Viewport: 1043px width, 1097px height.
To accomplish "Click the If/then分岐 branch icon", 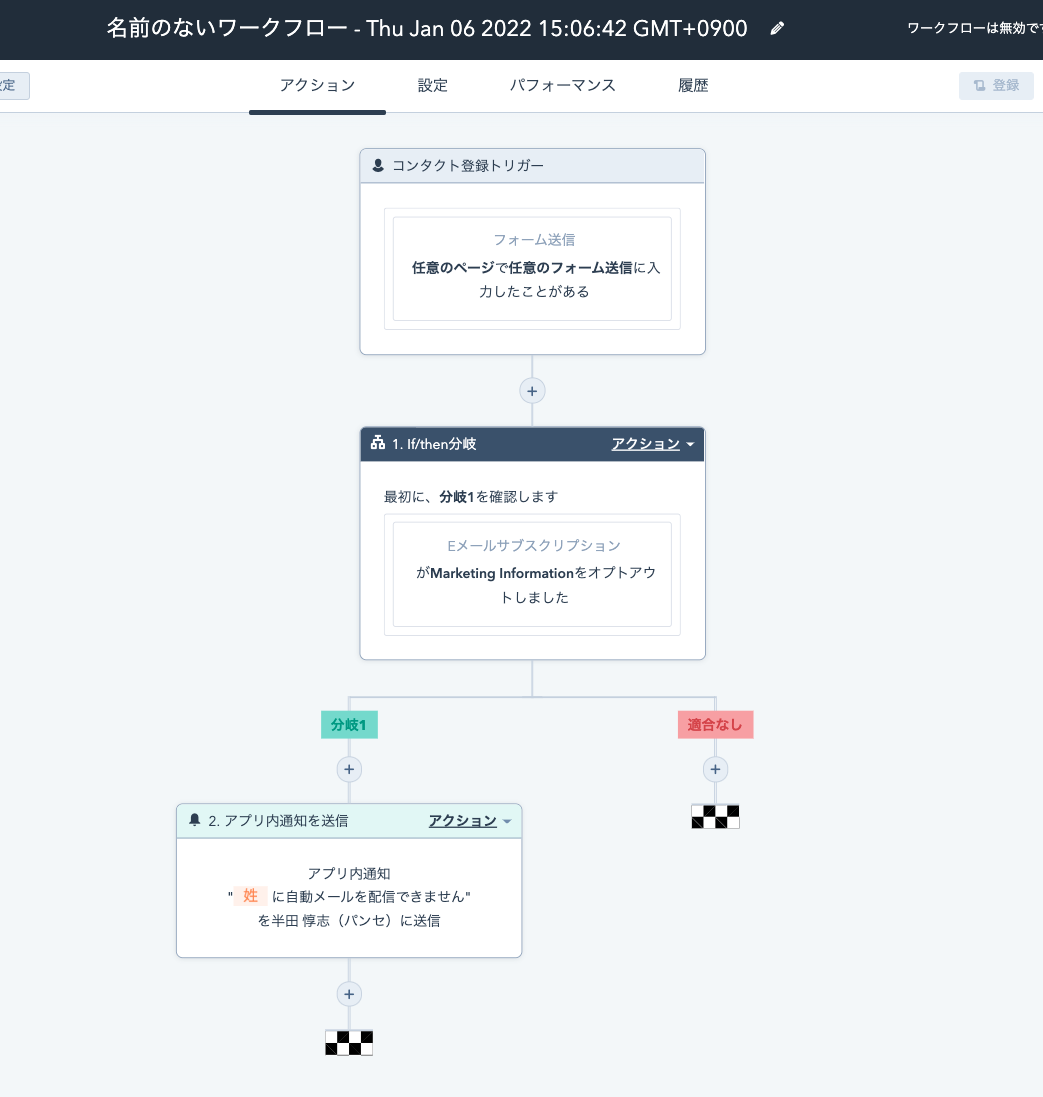I will pyautogui.click(x=378, y=444).
